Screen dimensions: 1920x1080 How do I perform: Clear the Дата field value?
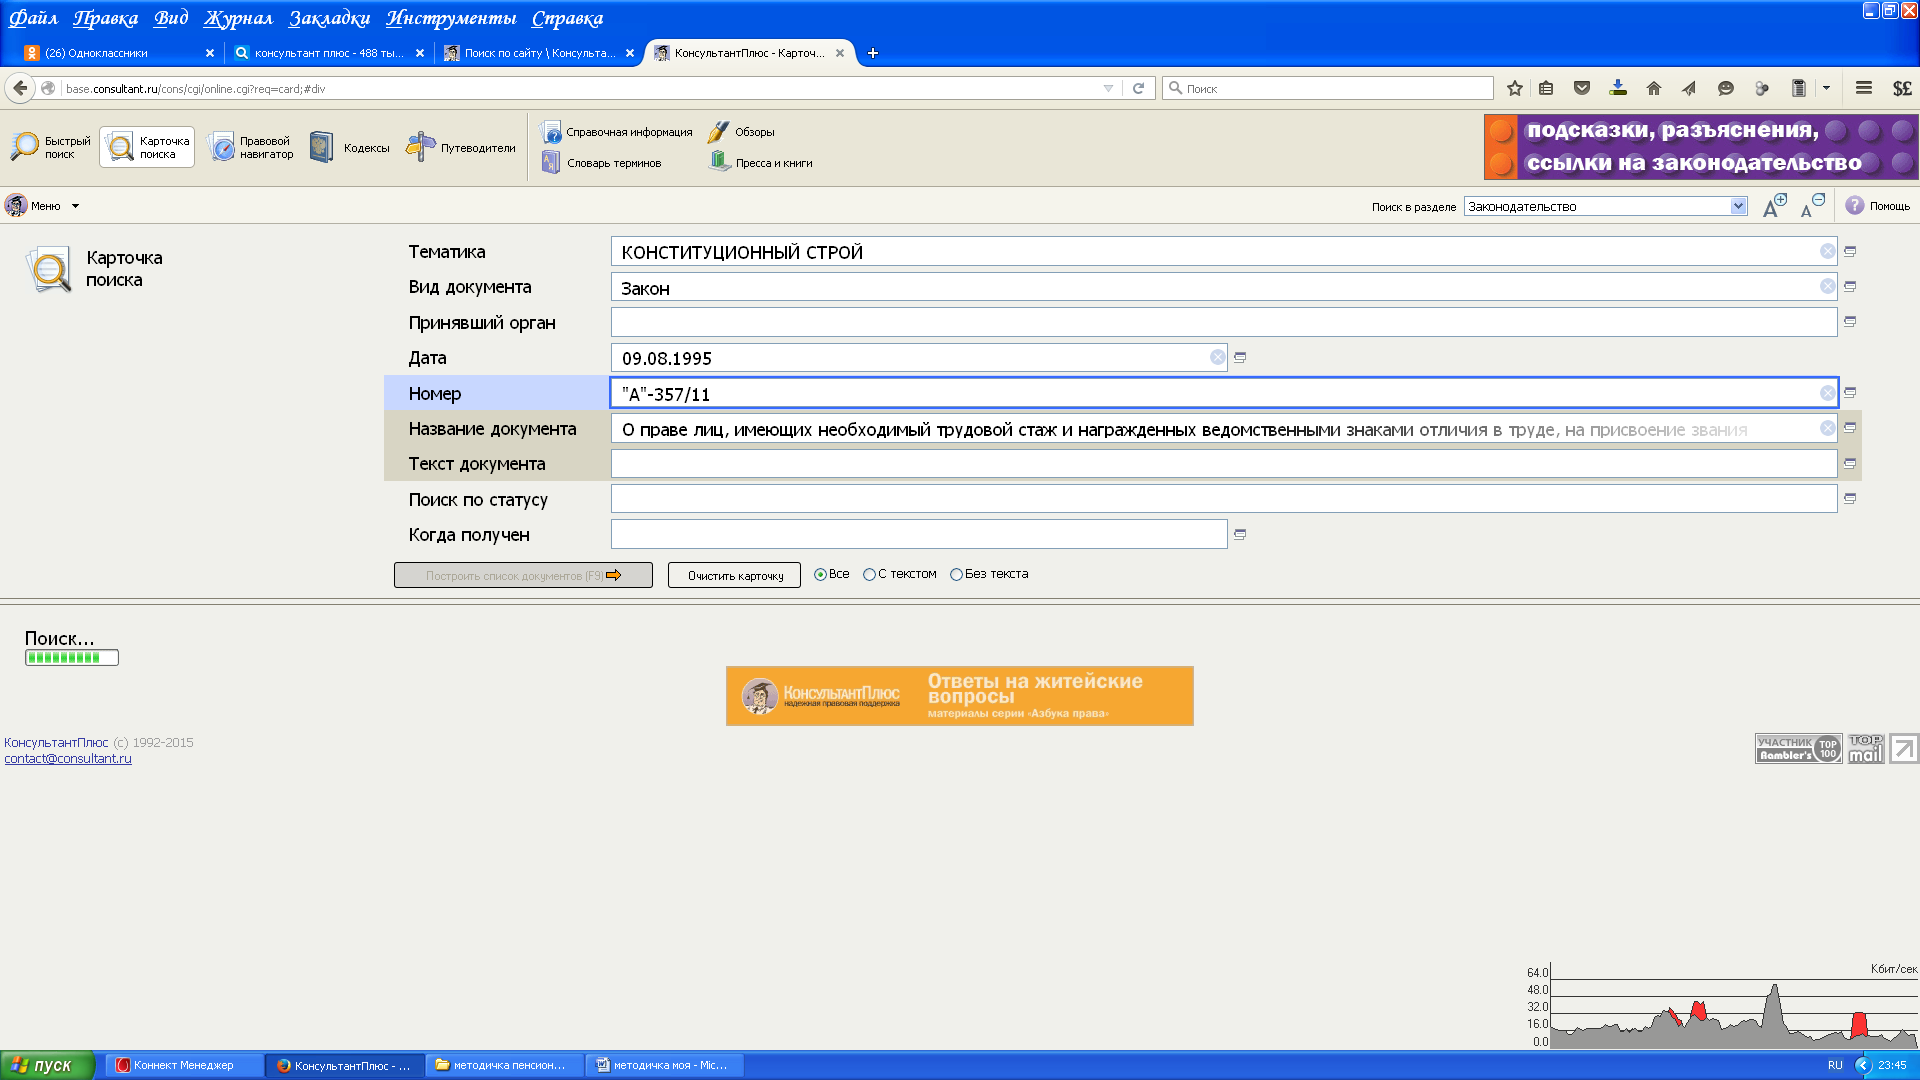click(x=1217, y=357)
